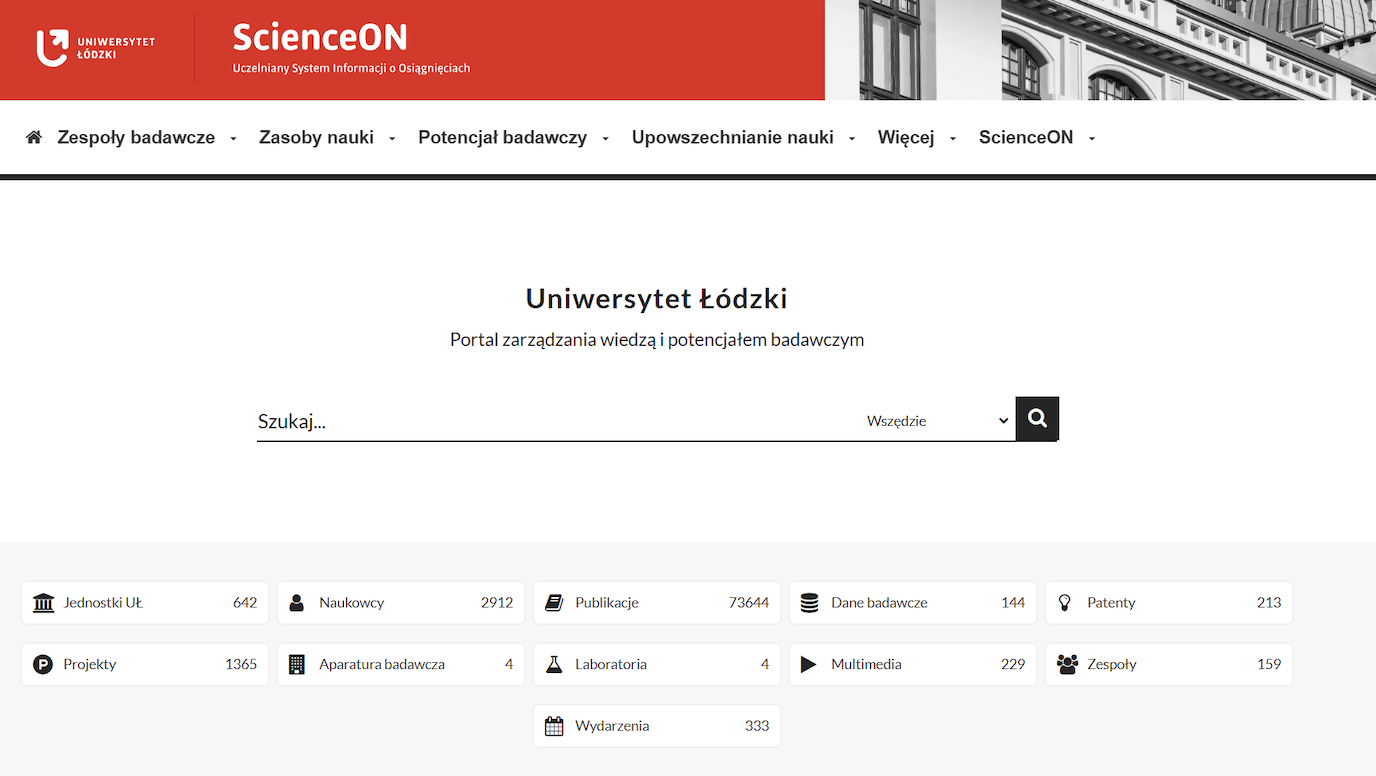1376x776 pixels.
Task: Click the count 213 next to Patenty
Action: [x=1269, y=603]
